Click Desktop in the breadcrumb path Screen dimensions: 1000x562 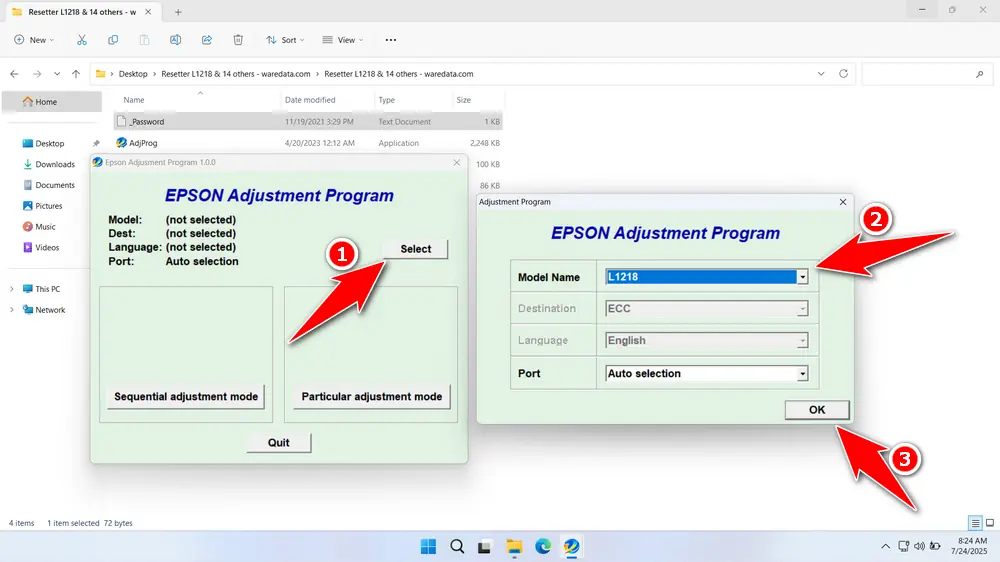click(x=133, y=74)
